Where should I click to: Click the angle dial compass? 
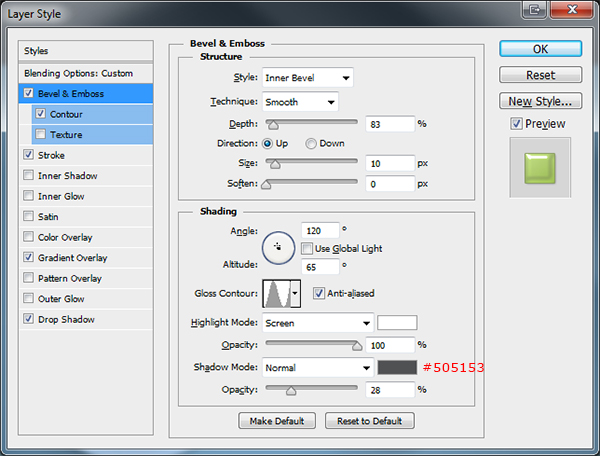pos(278,248)
